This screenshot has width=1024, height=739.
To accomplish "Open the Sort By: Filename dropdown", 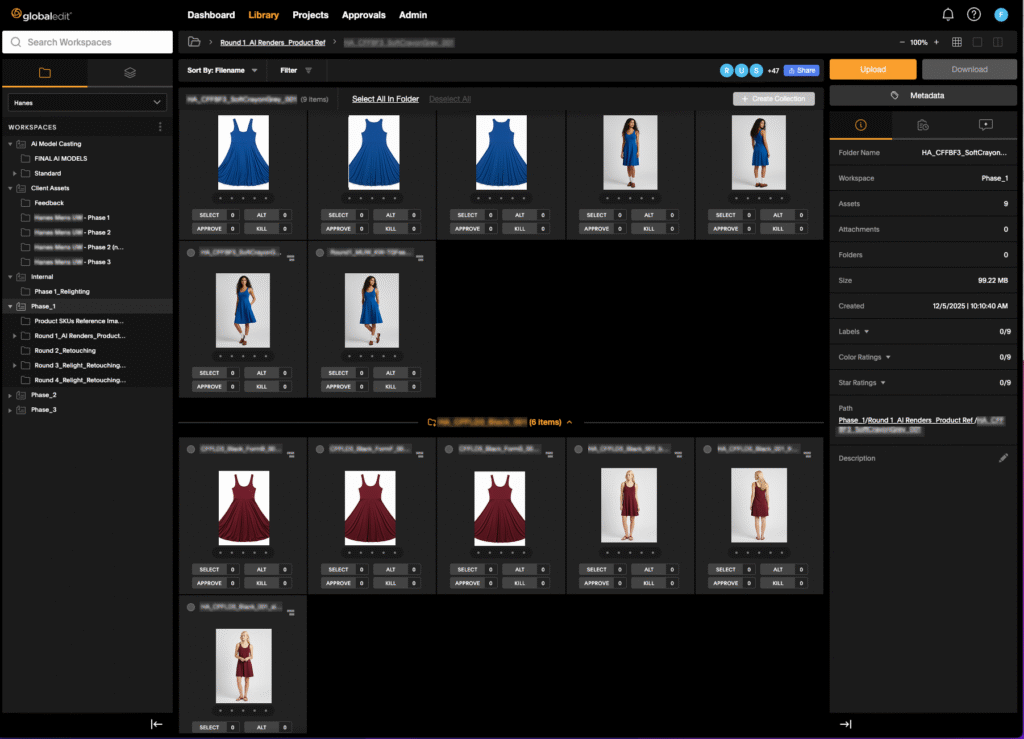I will tap(222, 71).
